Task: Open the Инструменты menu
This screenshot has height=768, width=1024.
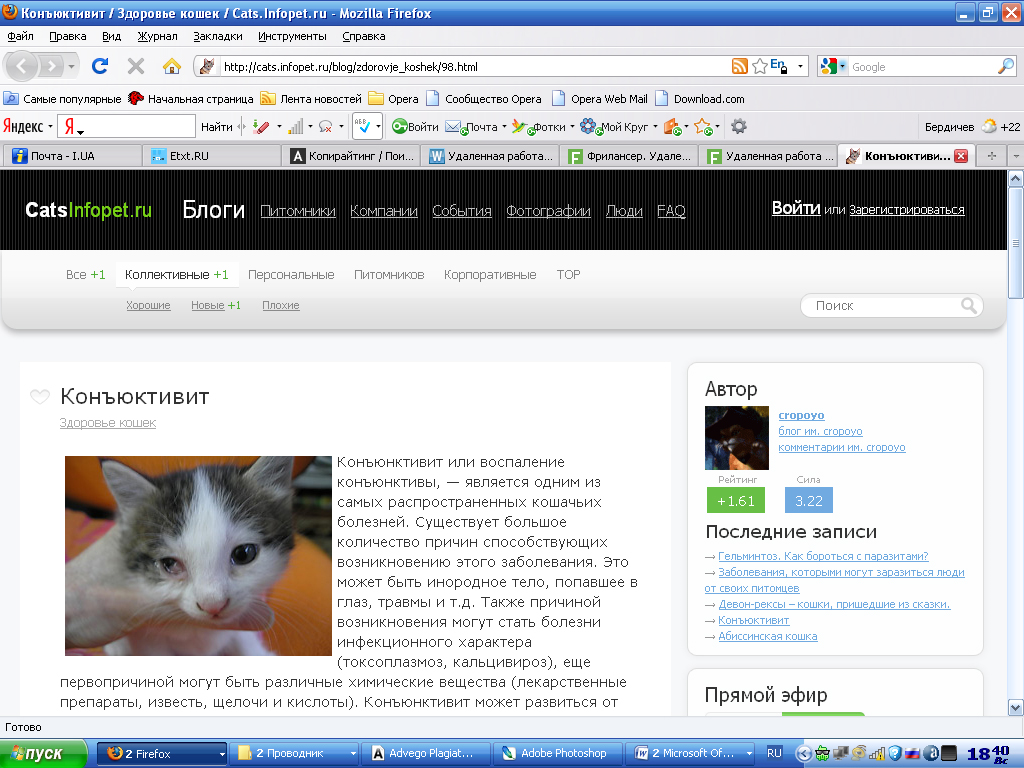Action: pos(292,36)
